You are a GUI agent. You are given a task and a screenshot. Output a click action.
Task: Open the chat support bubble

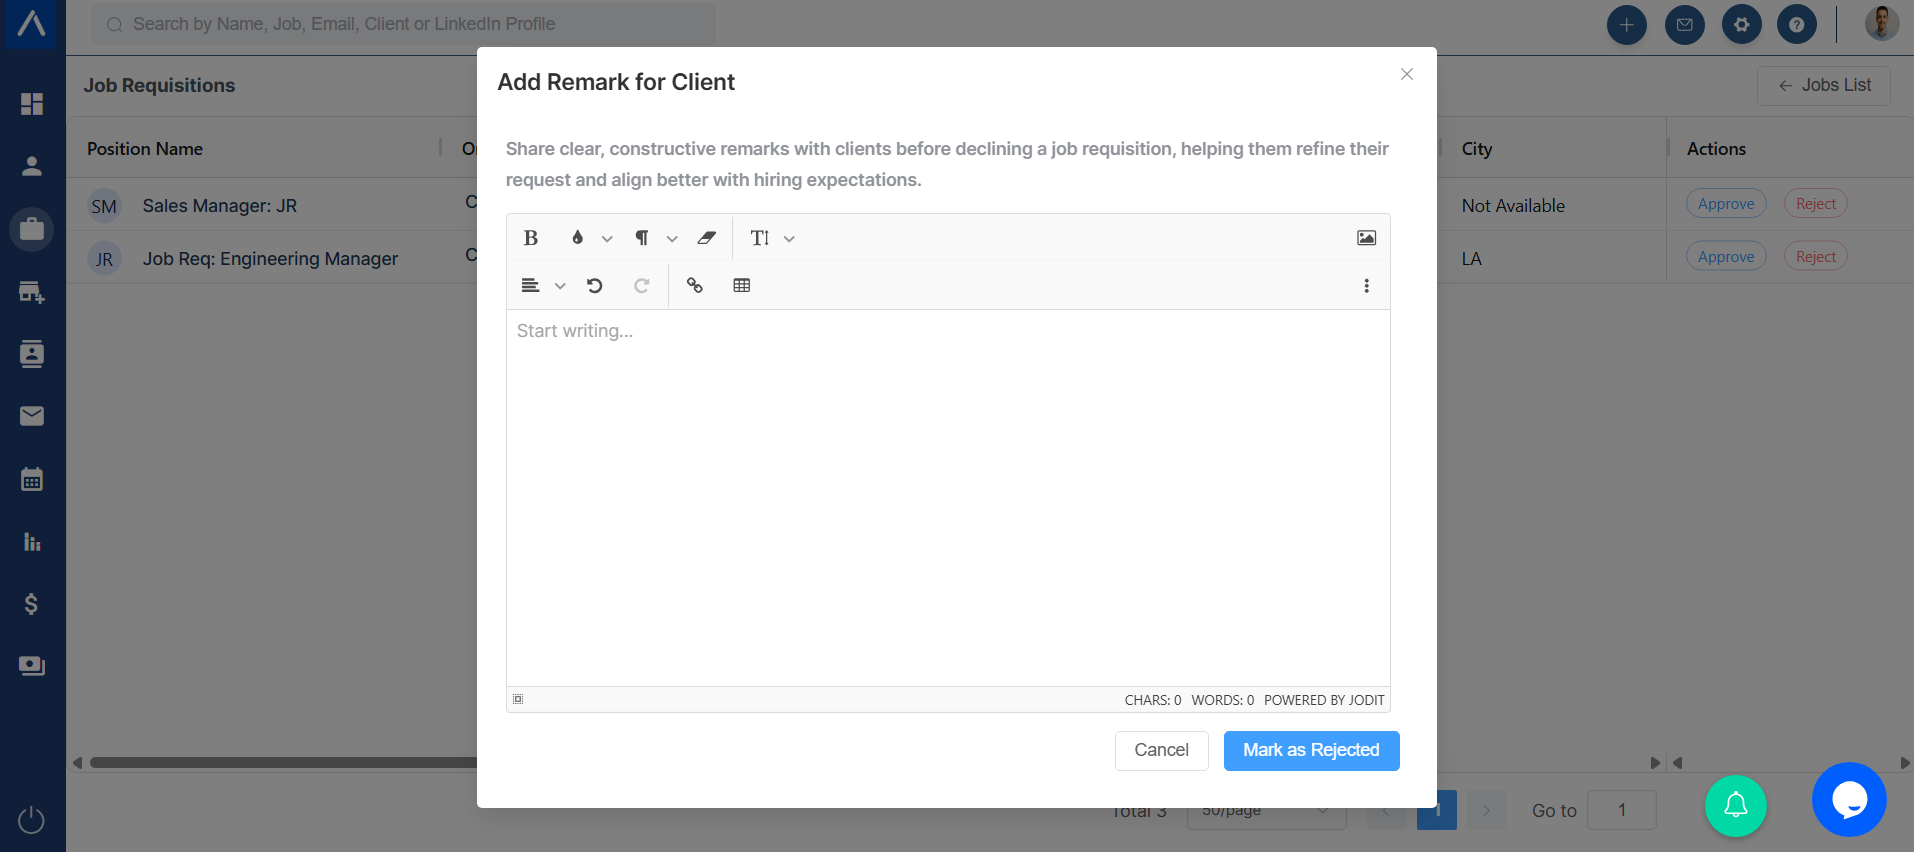(1849, 800)
